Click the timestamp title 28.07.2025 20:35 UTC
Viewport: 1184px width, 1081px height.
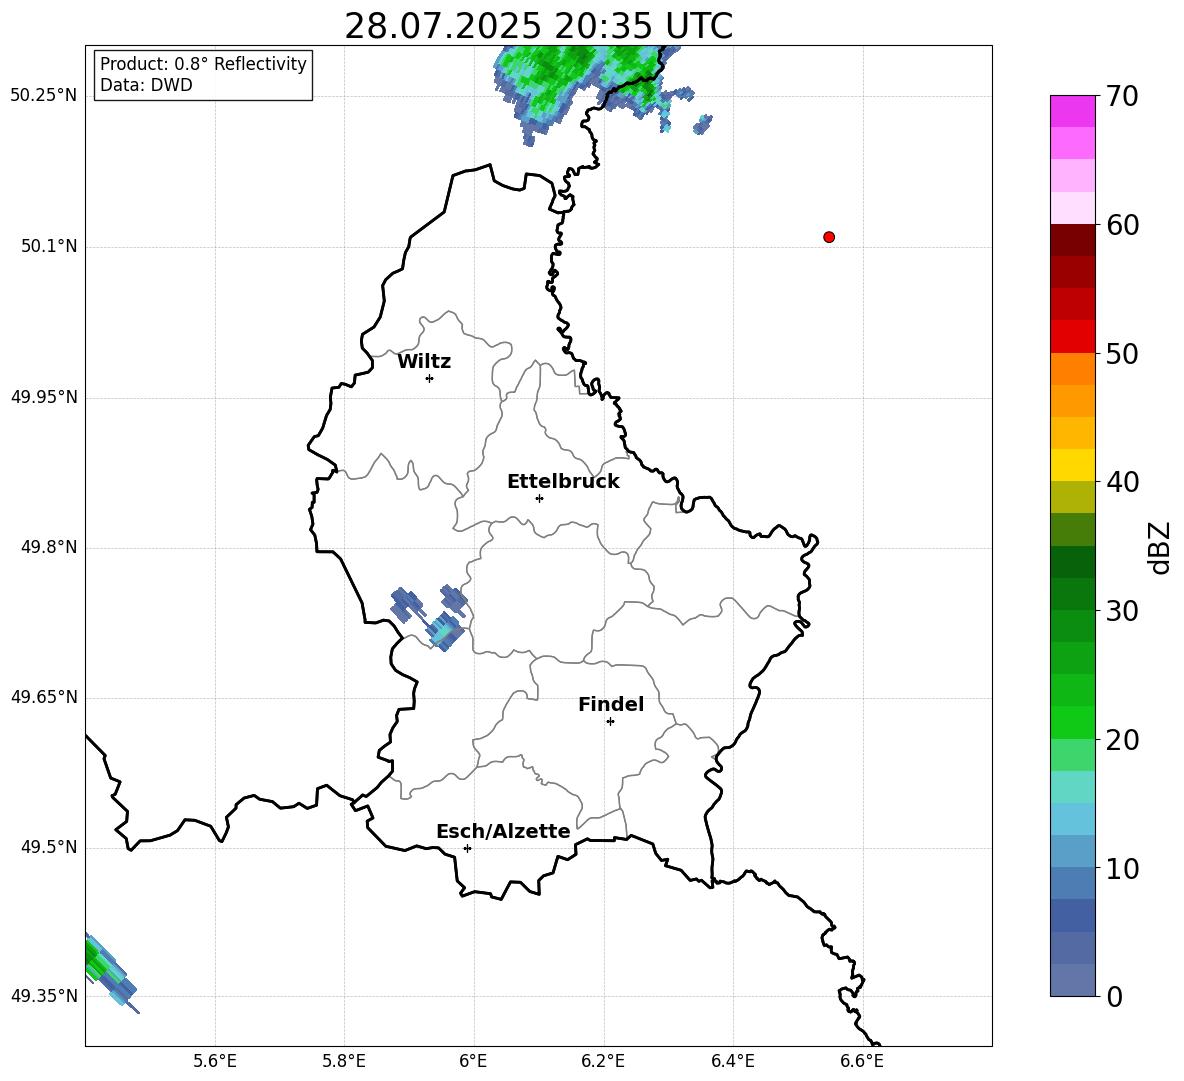(x=539, y=26)
